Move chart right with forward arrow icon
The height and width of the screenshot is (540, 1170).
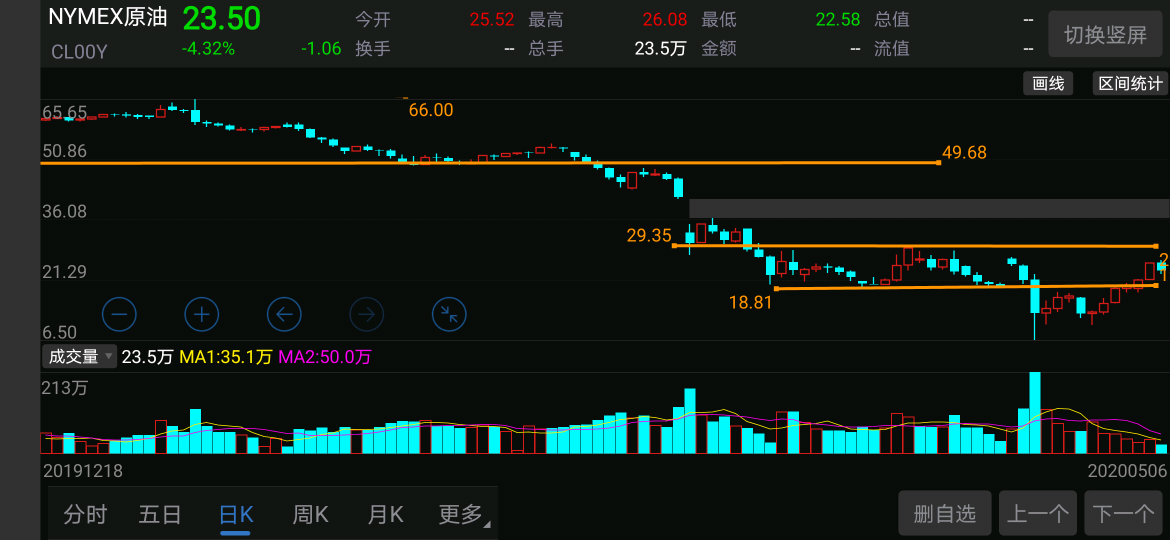366,314
